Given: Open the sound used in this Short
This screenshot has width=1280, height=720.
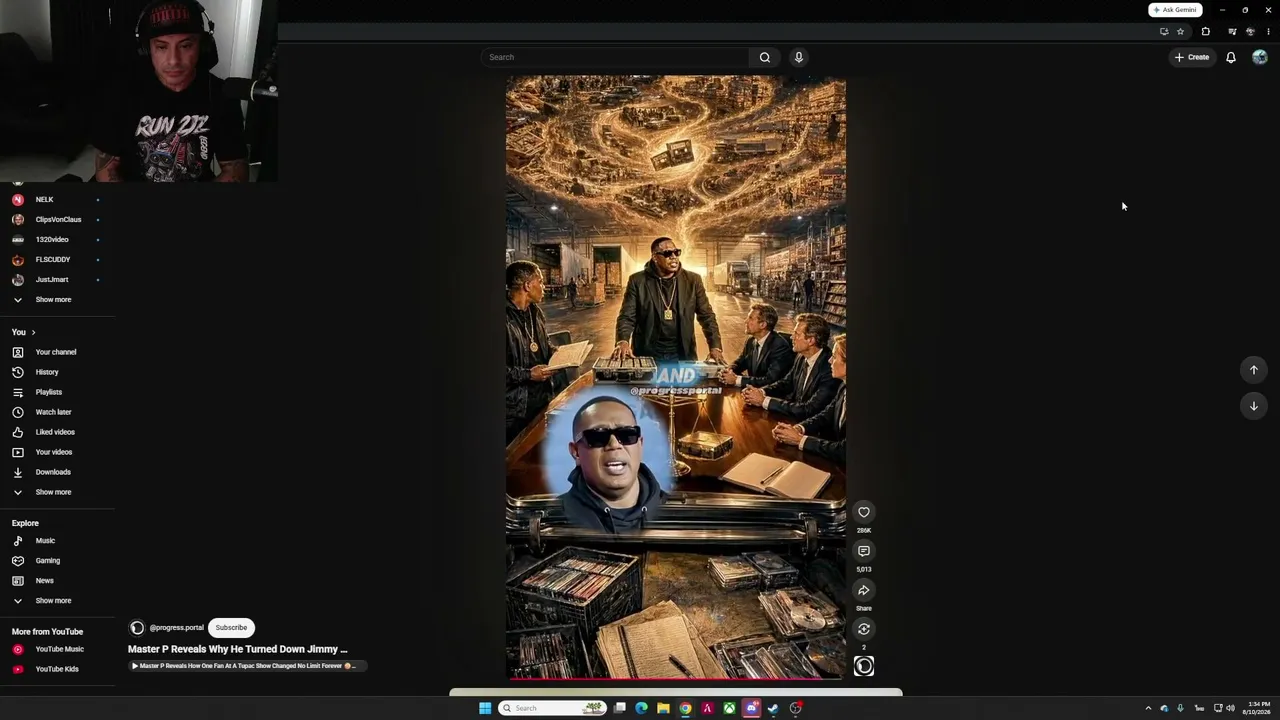Looking at the screenshot, I should coord(864,666).
